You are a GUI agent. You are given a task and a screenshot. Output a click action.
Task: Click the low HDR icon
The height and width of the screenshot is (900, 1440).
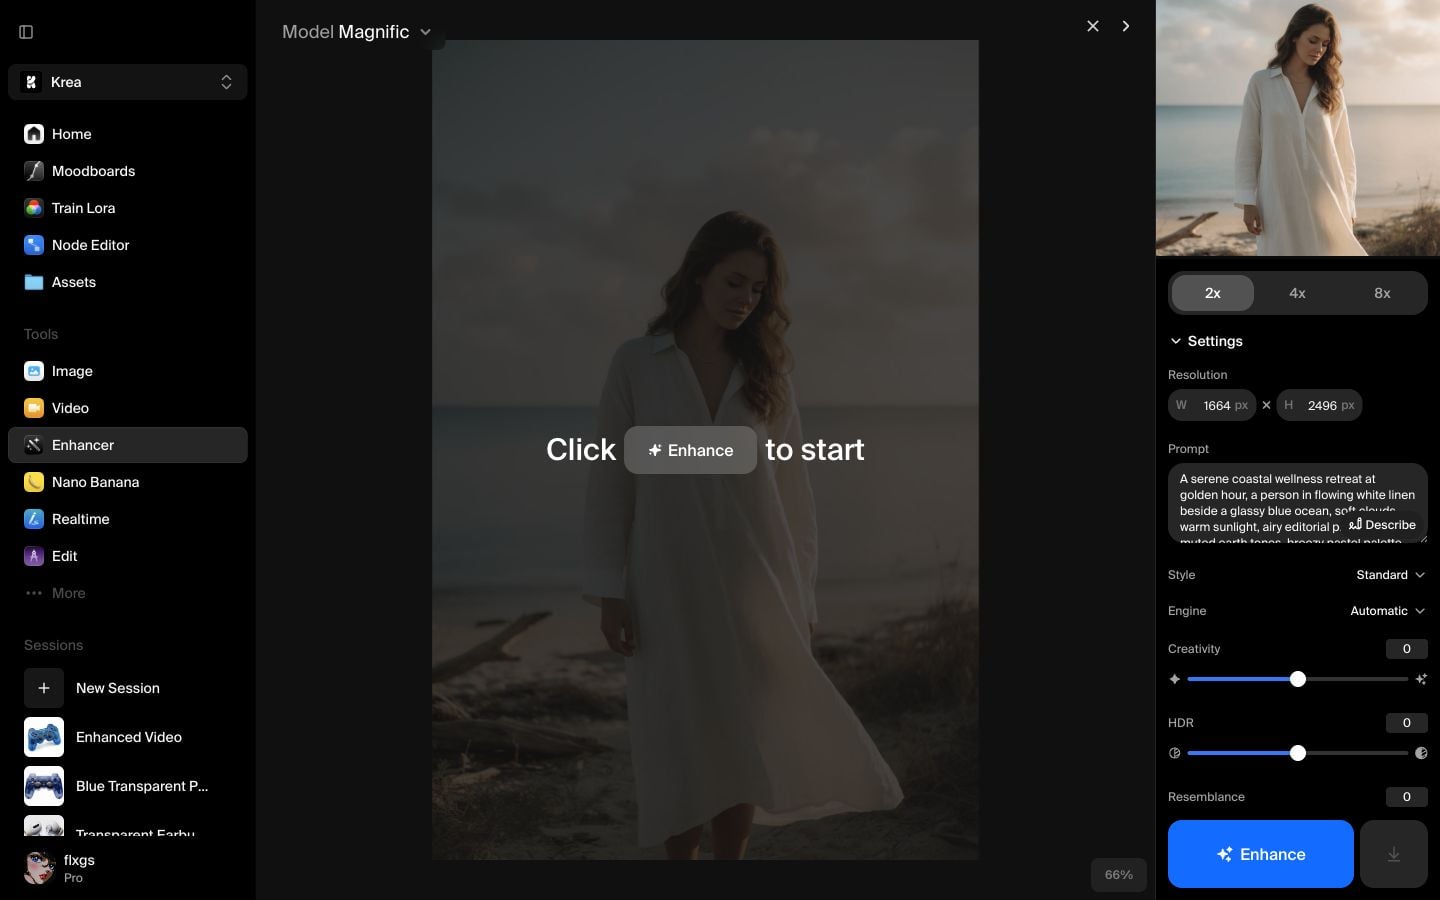click(1175, 753)
